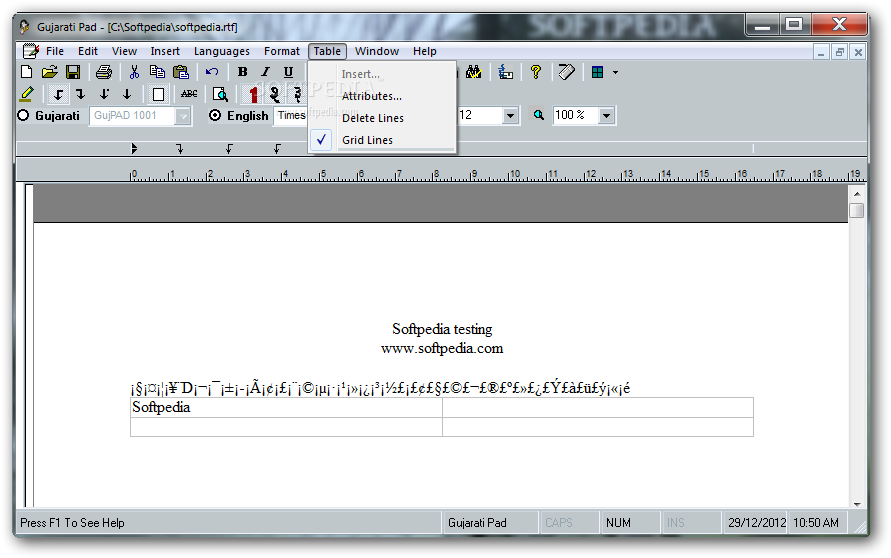
Task: Open the font size 12 dropdown arrow
Action: 510,116
